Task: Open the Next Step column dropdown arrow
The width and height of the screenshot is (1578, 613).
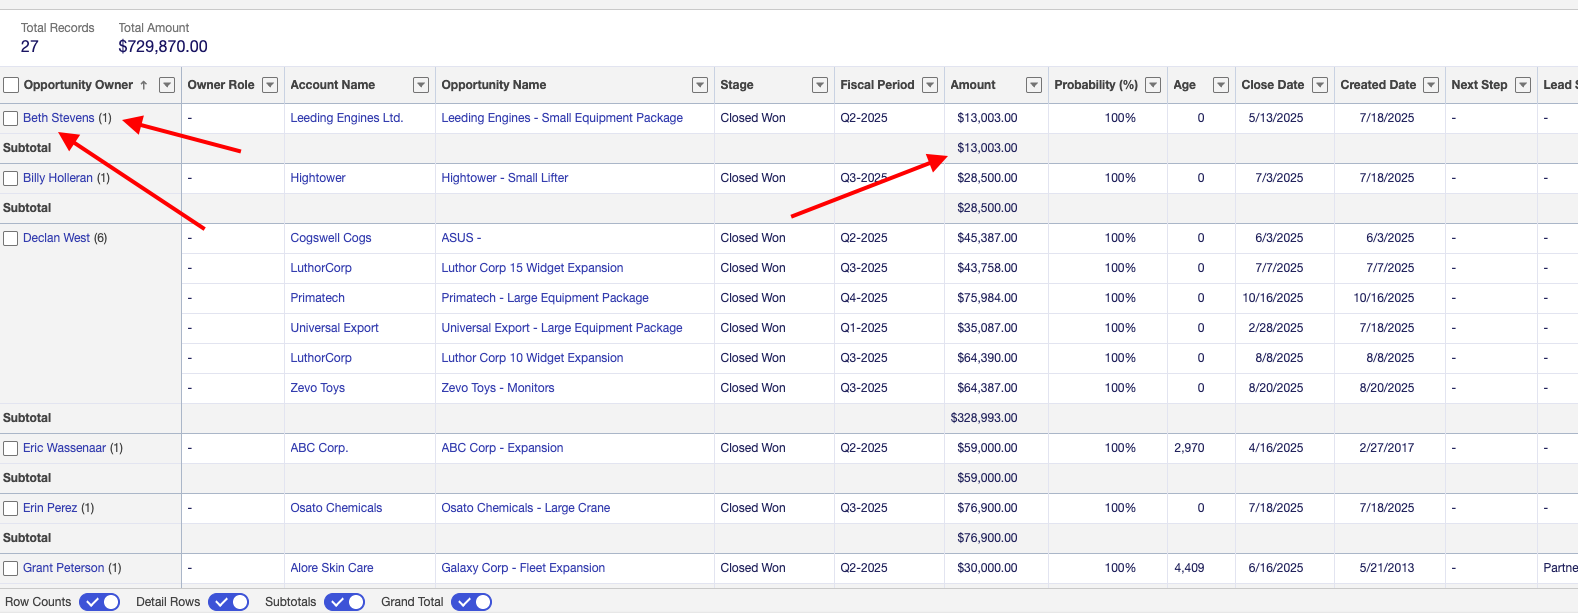Action: 1523,85
